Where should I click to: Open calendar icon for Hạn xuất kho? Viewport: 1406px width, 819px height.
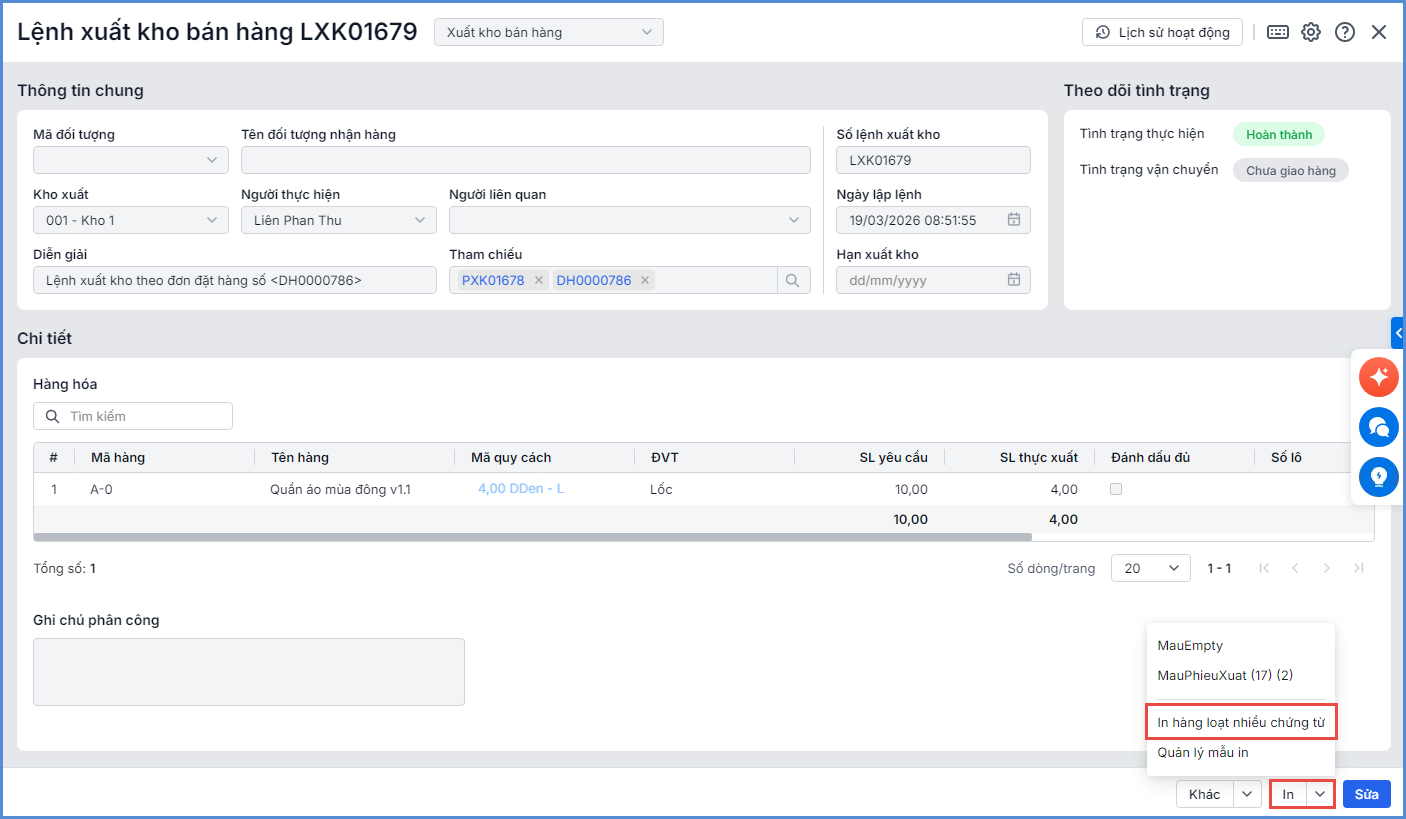pyautogui.click(x=1013, y=280)
